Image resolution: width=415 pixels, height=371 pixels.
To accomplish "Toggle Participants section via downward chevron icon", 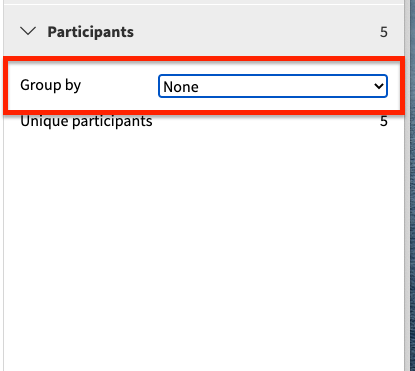I will click(28, 32).
